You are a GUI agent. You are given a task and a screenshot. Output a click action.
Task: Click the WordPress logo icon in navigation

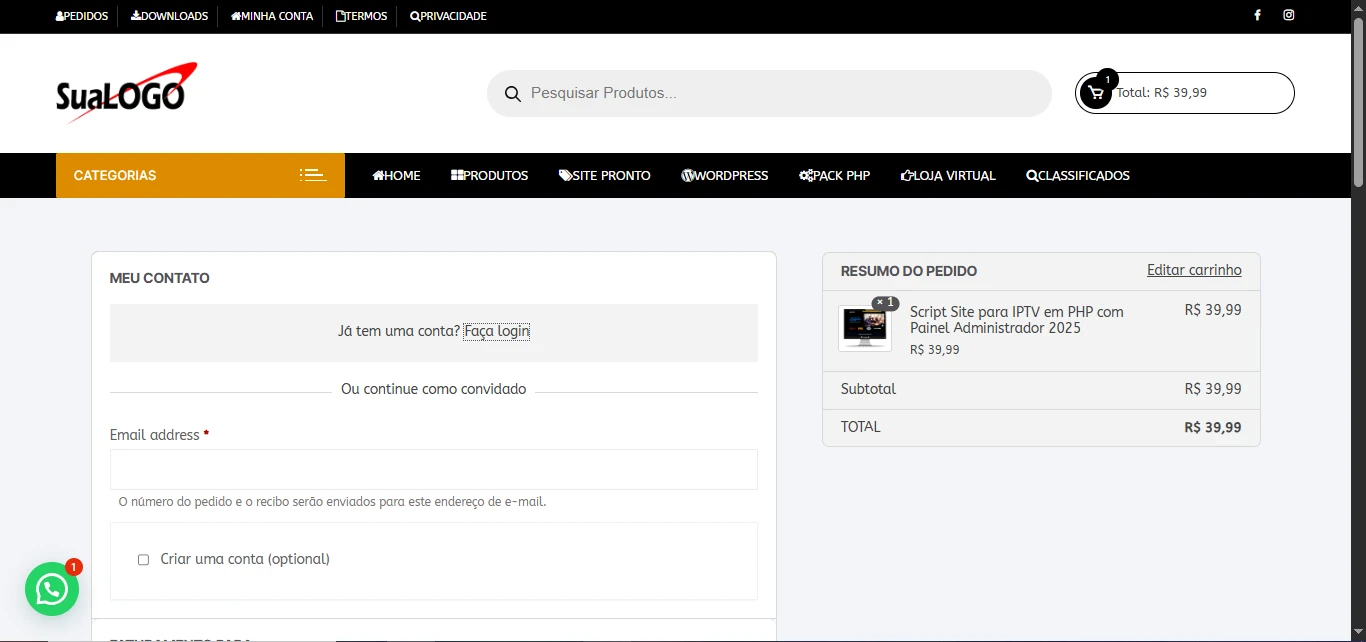[686, 175]
